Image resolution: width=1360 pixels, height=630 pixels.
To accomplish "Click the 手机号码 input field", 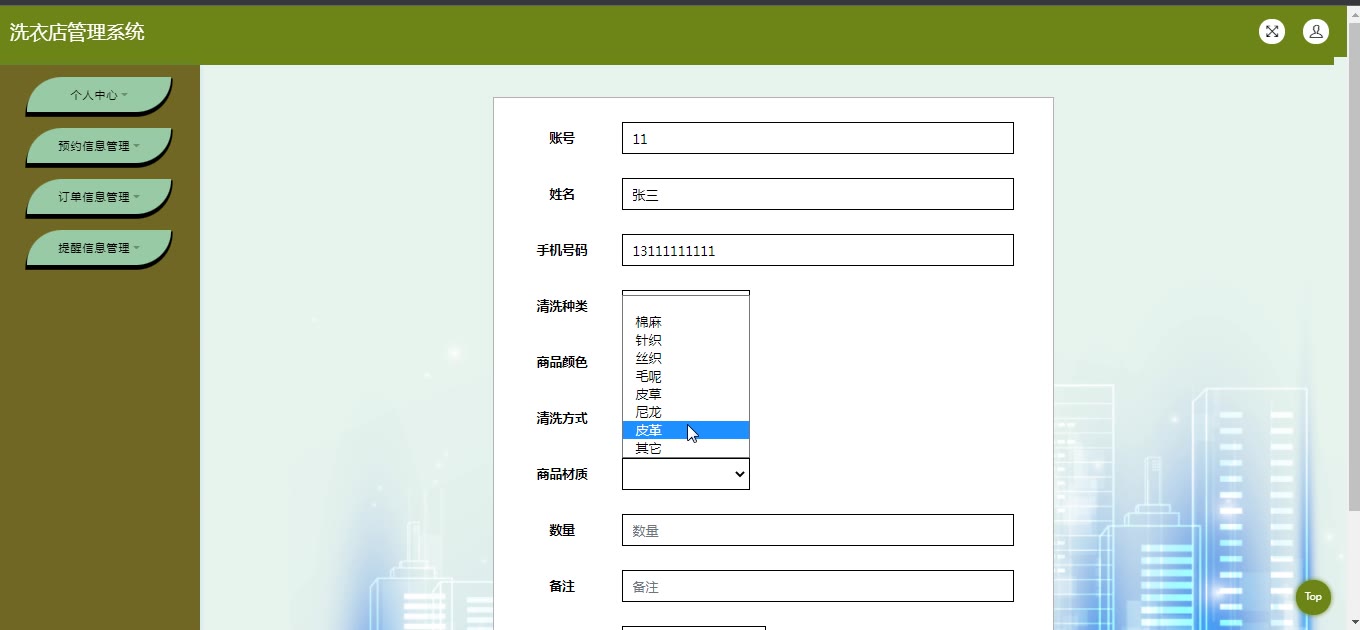I will [x=818, y=250].
